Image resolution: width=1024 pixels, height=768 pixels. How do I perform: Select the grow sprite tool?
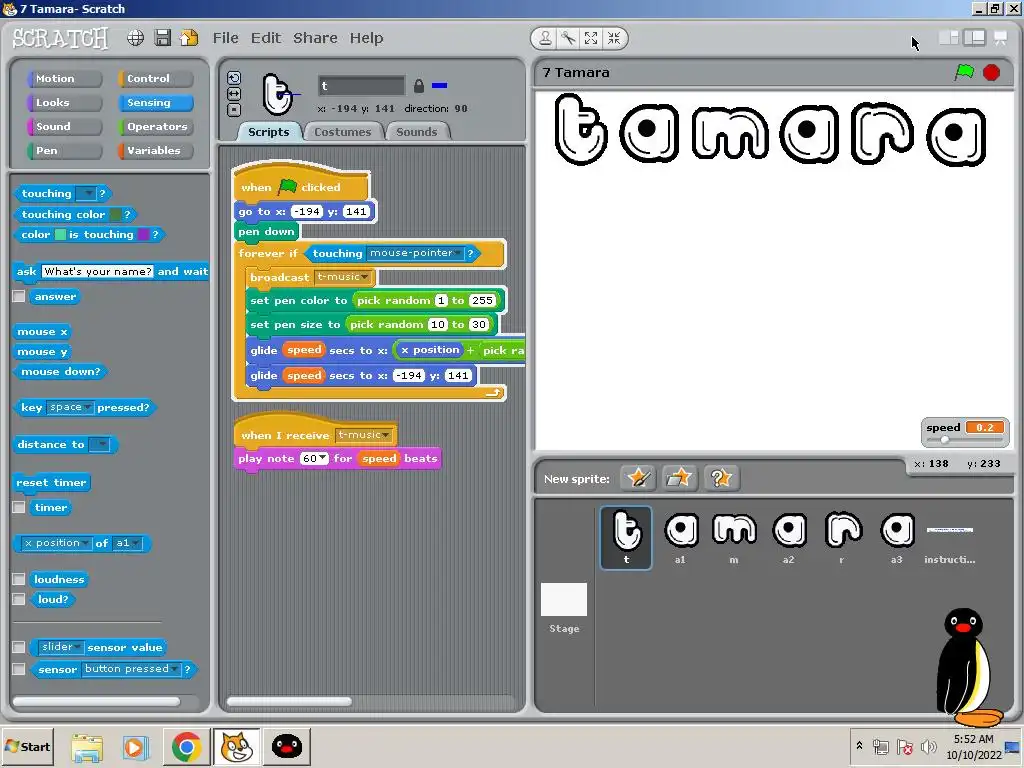point(591,39)
